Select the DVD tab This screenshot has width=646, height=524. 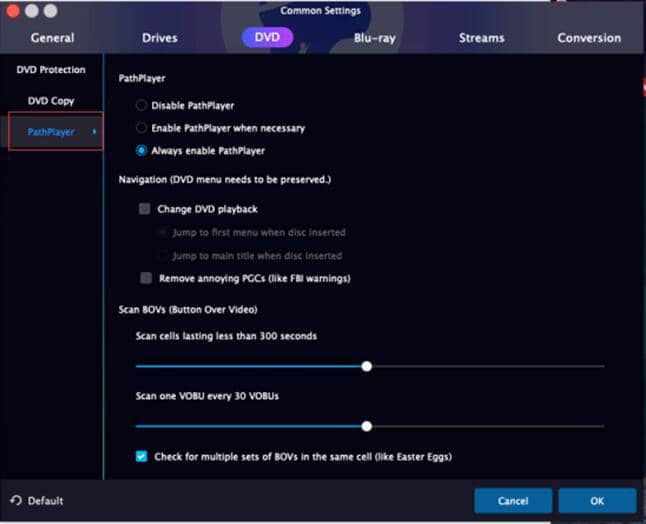(x=267, y=37)
